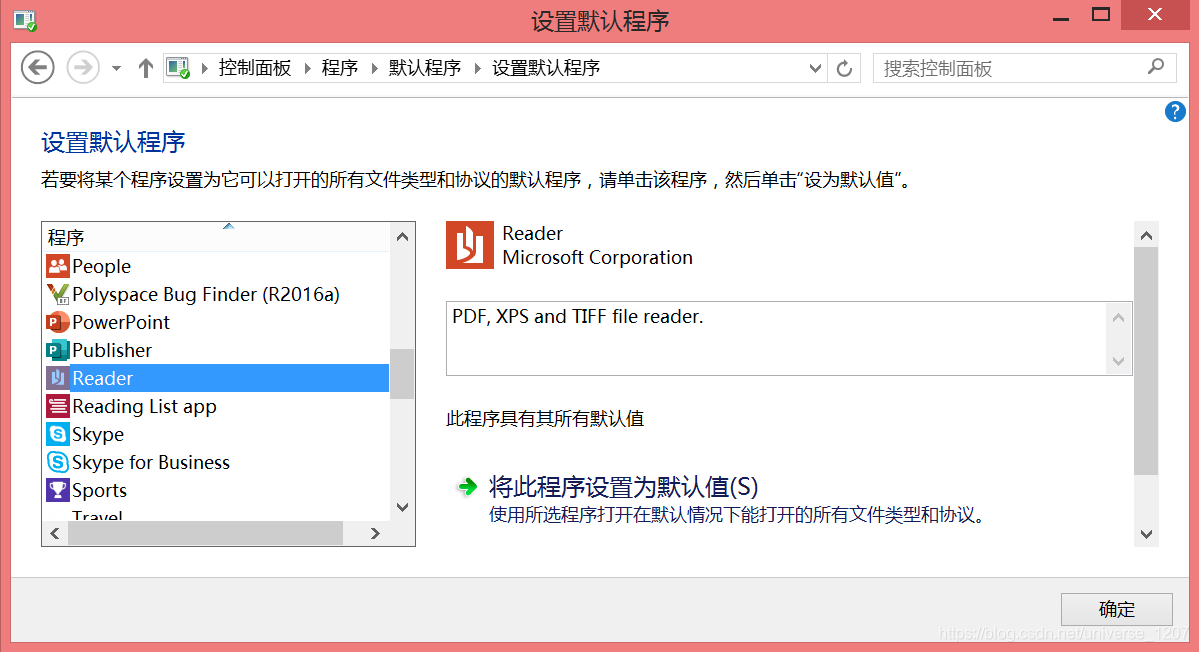Screen dimensions: 1199x652
Task: Click the program list scroll down arrow
Action: coord(402,508)
